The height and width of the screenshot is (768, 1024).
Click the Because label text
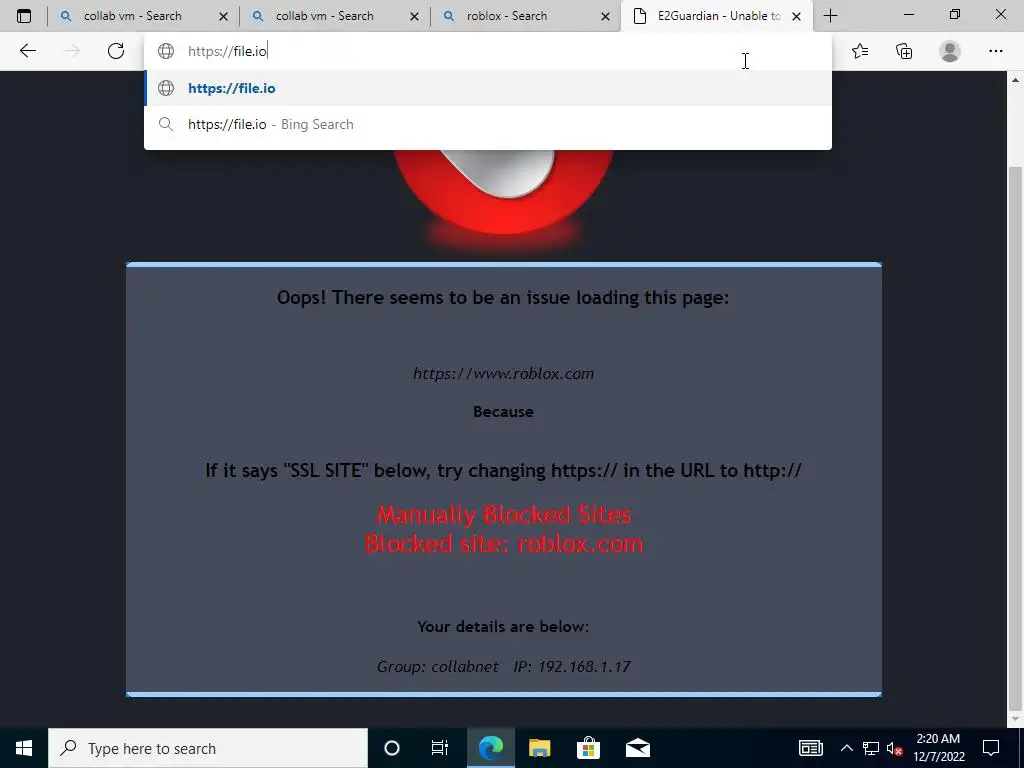click(504, 411)
